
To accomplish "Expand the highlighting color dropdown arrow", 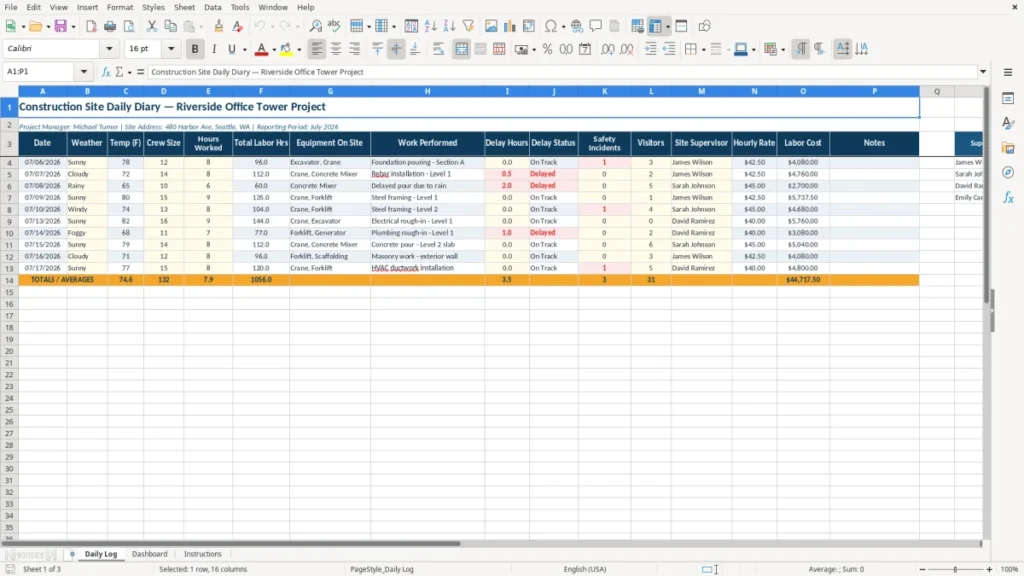I will [299, 50].
